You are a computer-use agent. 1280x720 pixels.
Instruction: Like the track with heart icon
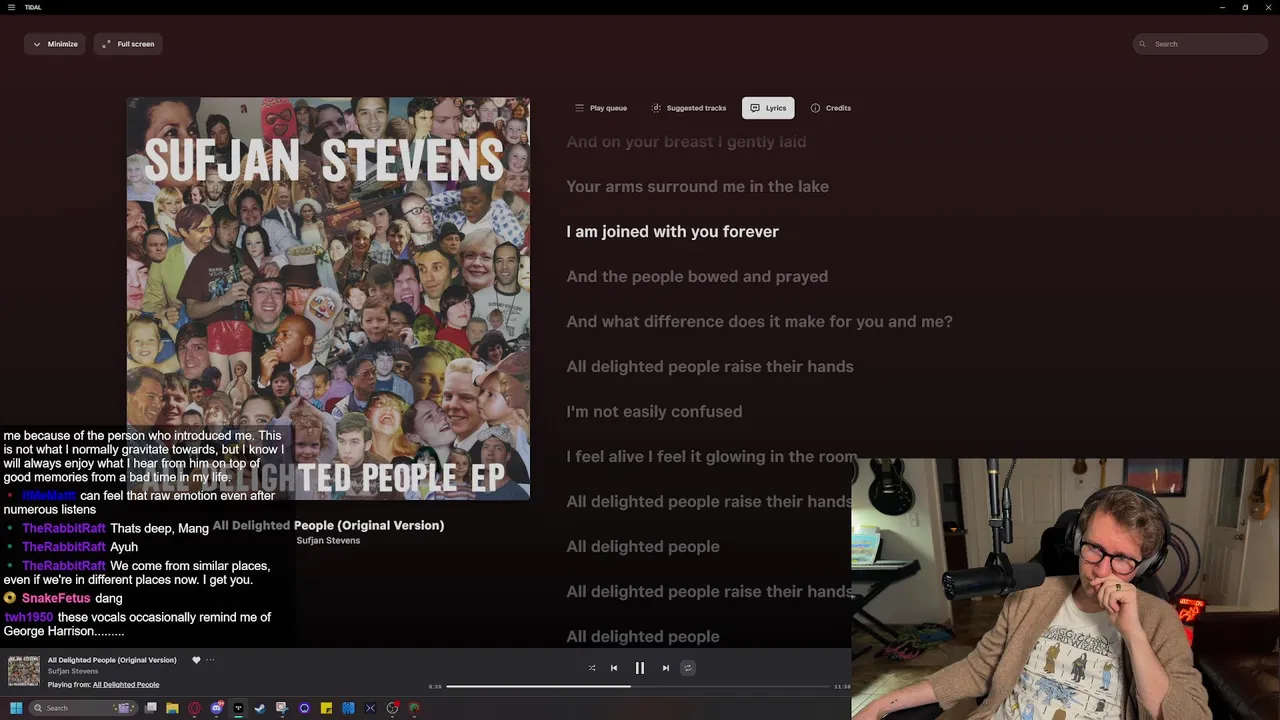point(196,660)
